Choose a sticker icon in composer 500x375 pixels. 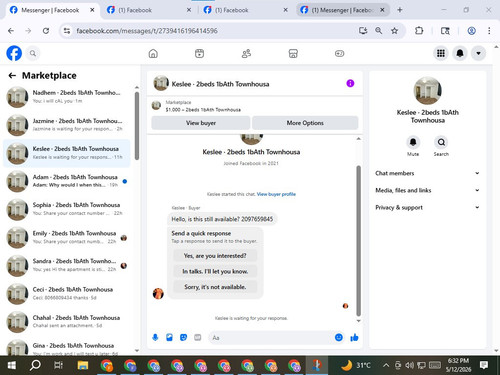(x=183, y=338)
